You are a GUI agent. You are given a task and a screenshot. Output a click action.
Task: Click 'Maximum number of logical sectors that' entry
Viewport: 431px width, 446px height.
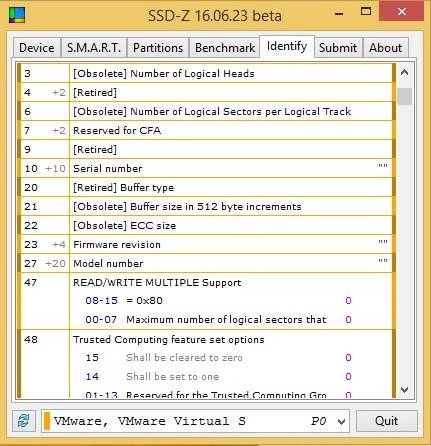219,320
